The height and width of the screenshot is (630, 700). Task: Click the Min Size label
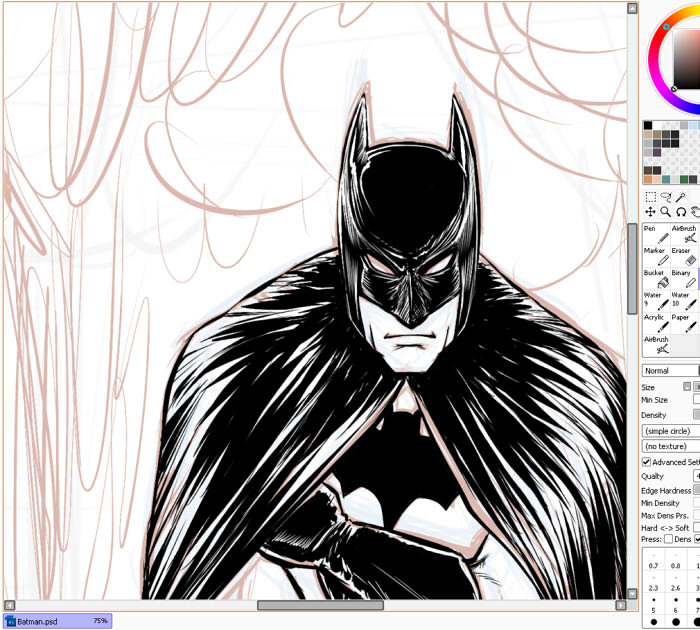click(654, 400)
